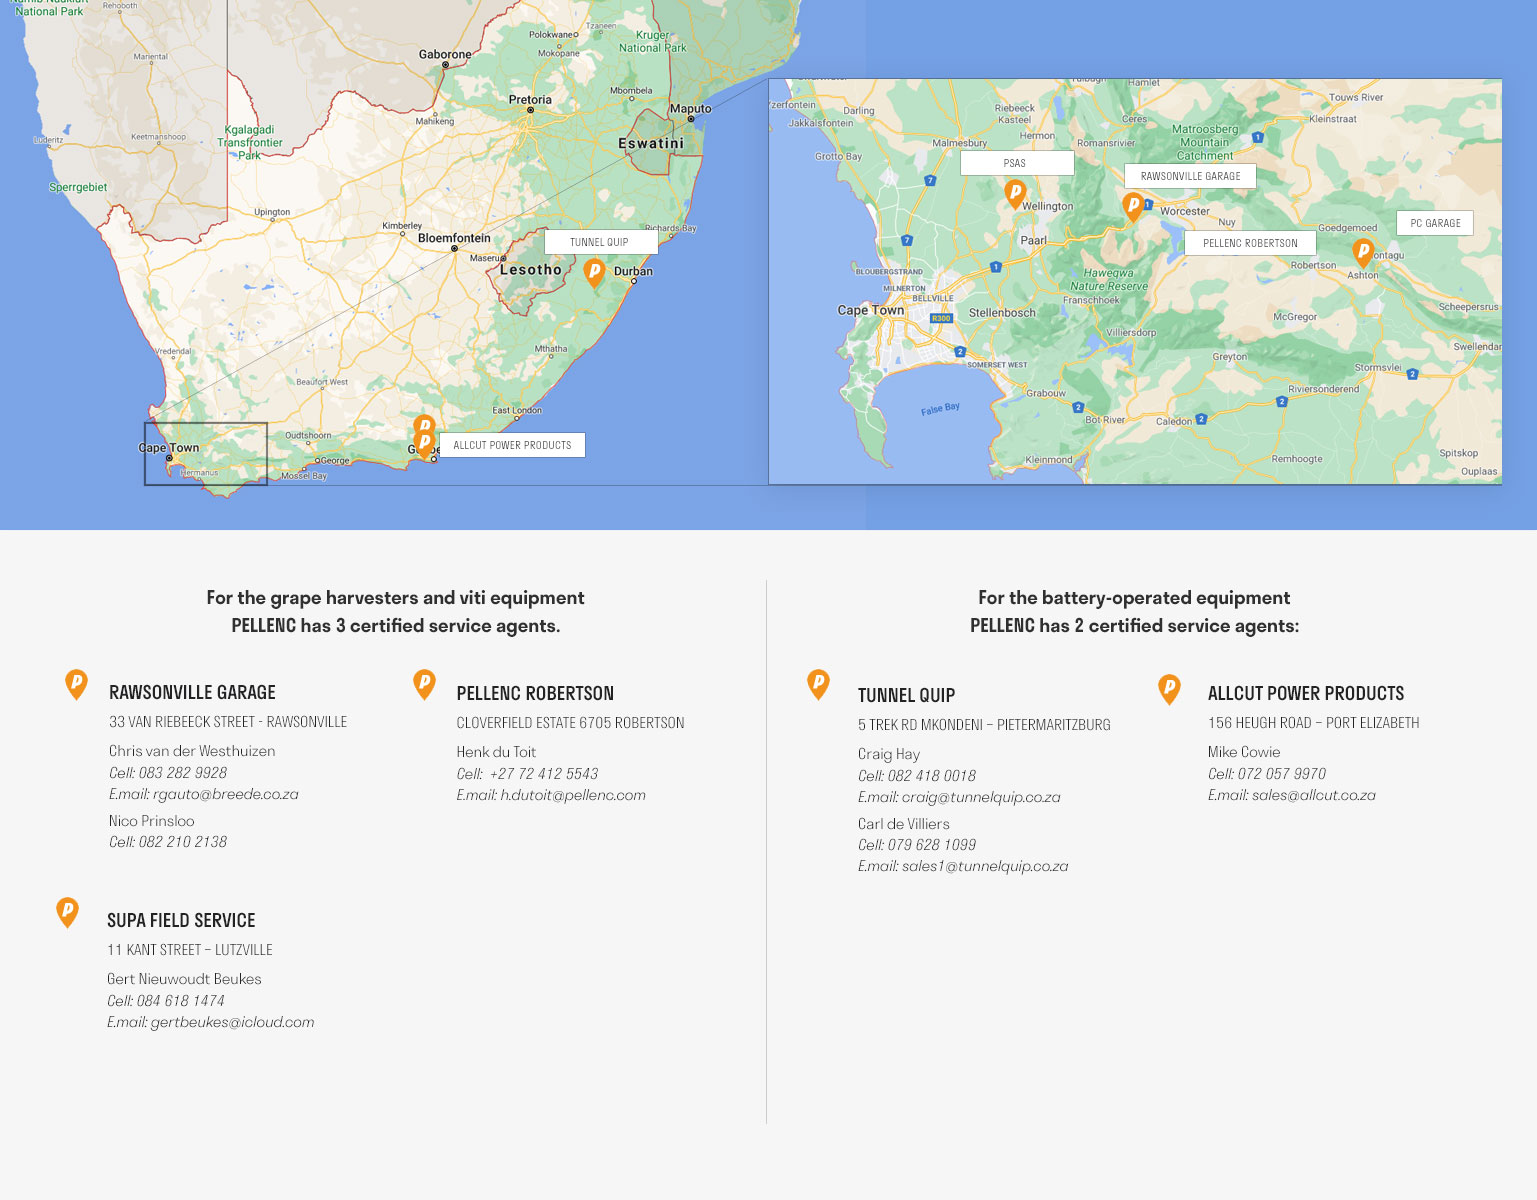Click the SUPA FIELD SERVICE heading
This screenshot has height=1200, width=1537.
pyautogui.click(x=181, y=920)
